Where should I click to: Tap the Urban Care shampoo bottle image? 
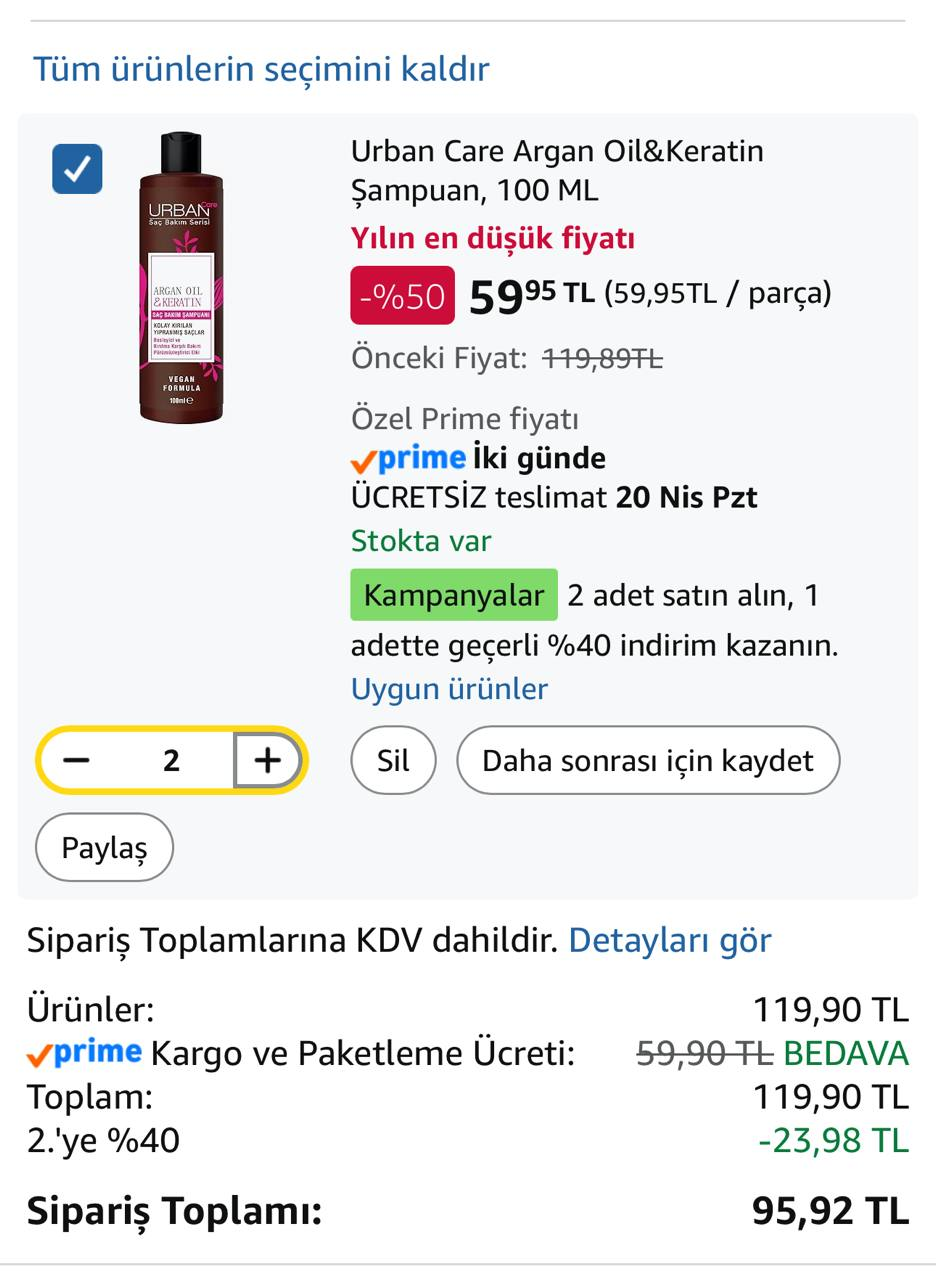(x=181, y=277)
